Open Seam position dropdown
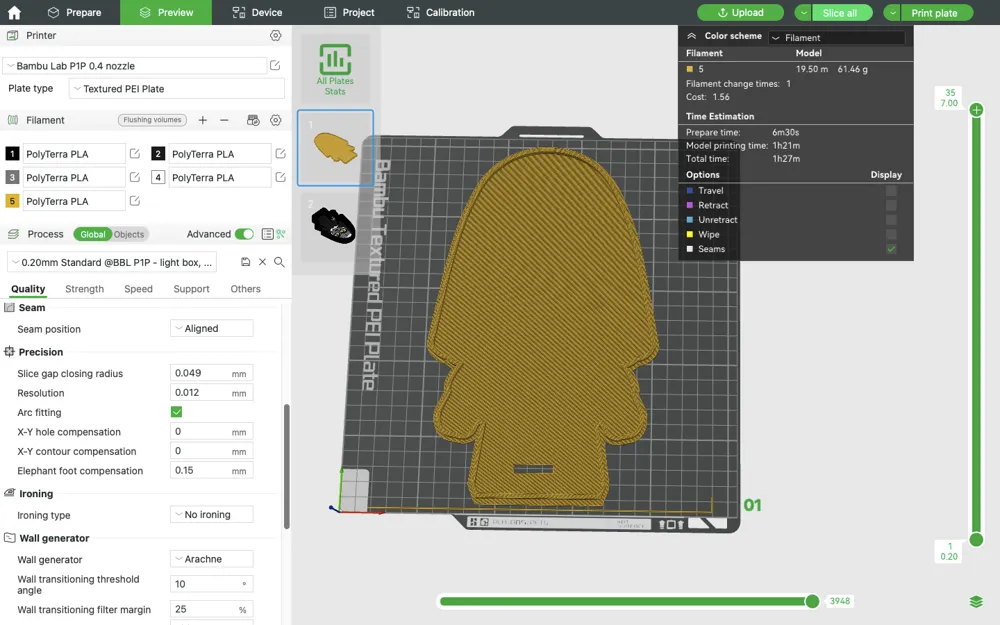1000x625 pixels. tap(212, 328)
